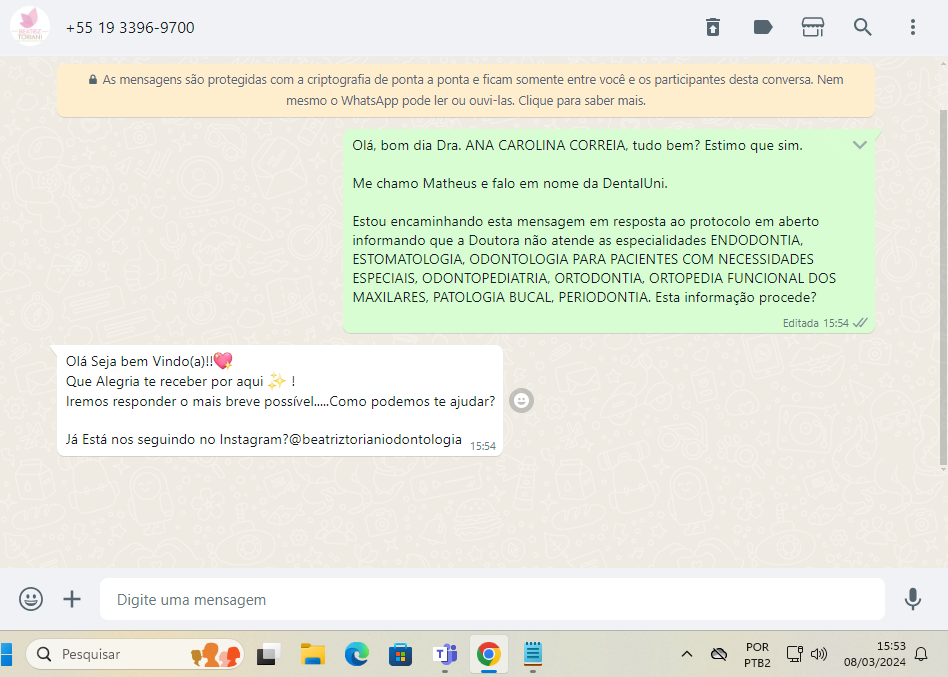The image size is (948, 677).
Task: Open Task View on the taskbar
Action: (x=268, y=654)
